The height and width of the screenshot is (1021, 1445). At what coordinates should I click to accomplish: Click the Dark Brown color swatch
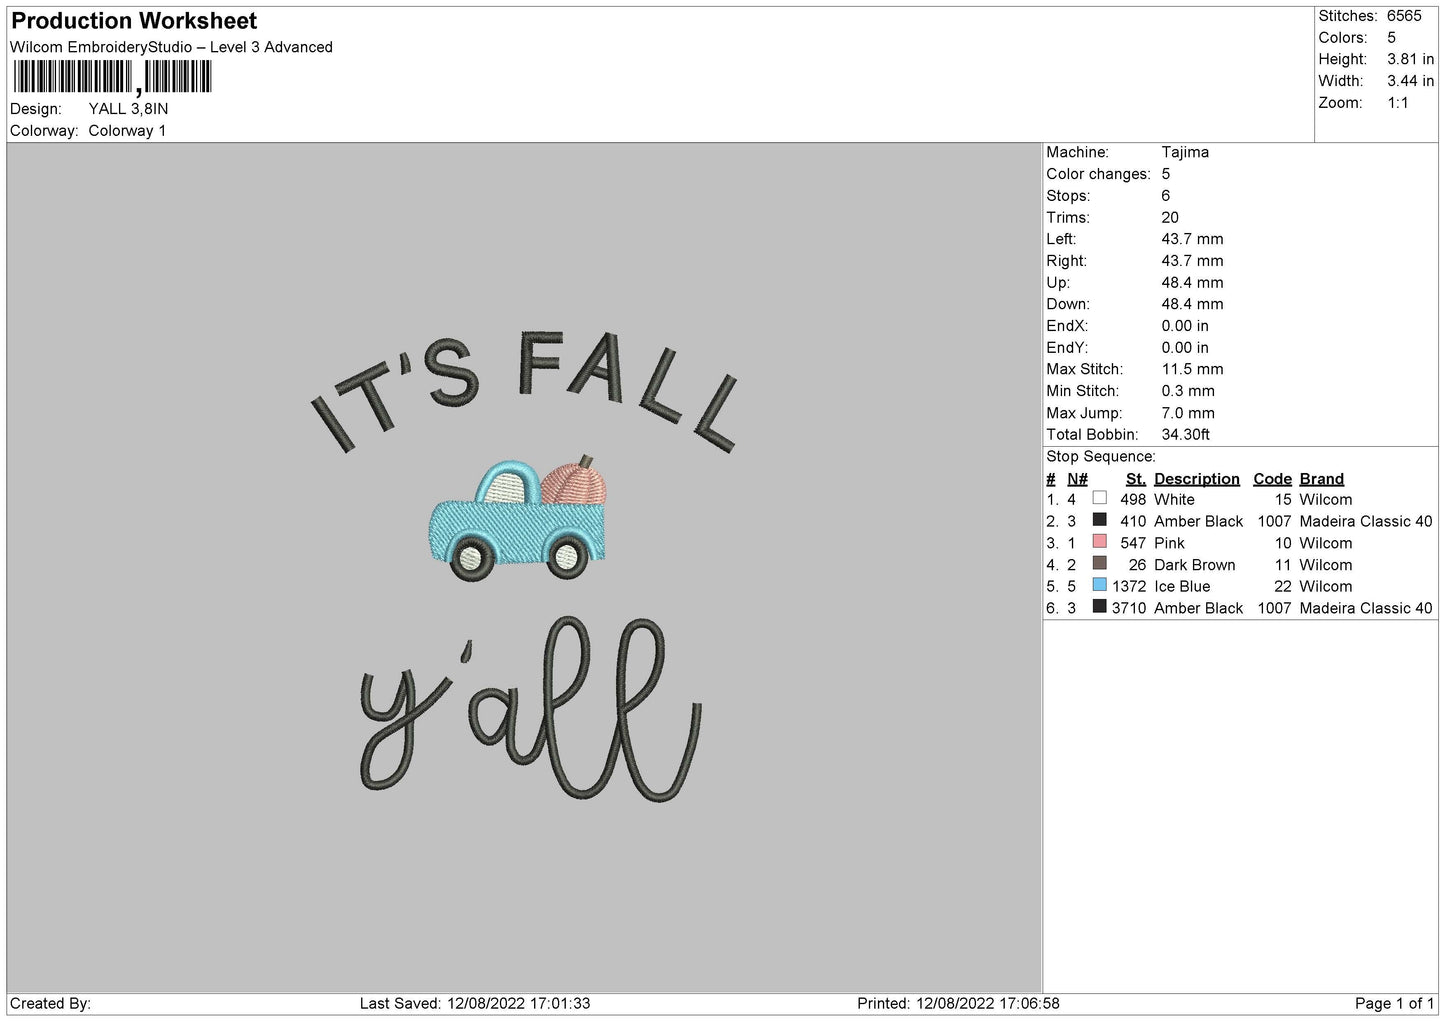click(x=1099, y=563)
